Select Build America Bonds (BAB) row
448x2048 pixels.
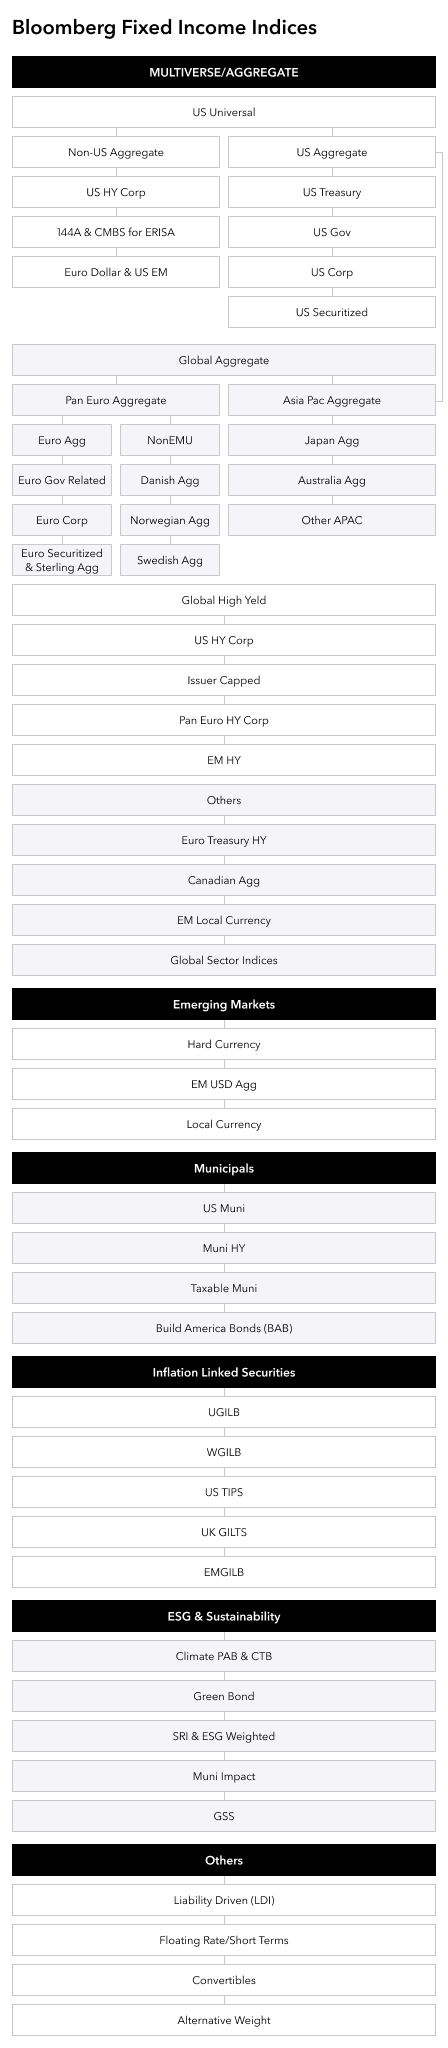coord(224,1328)
